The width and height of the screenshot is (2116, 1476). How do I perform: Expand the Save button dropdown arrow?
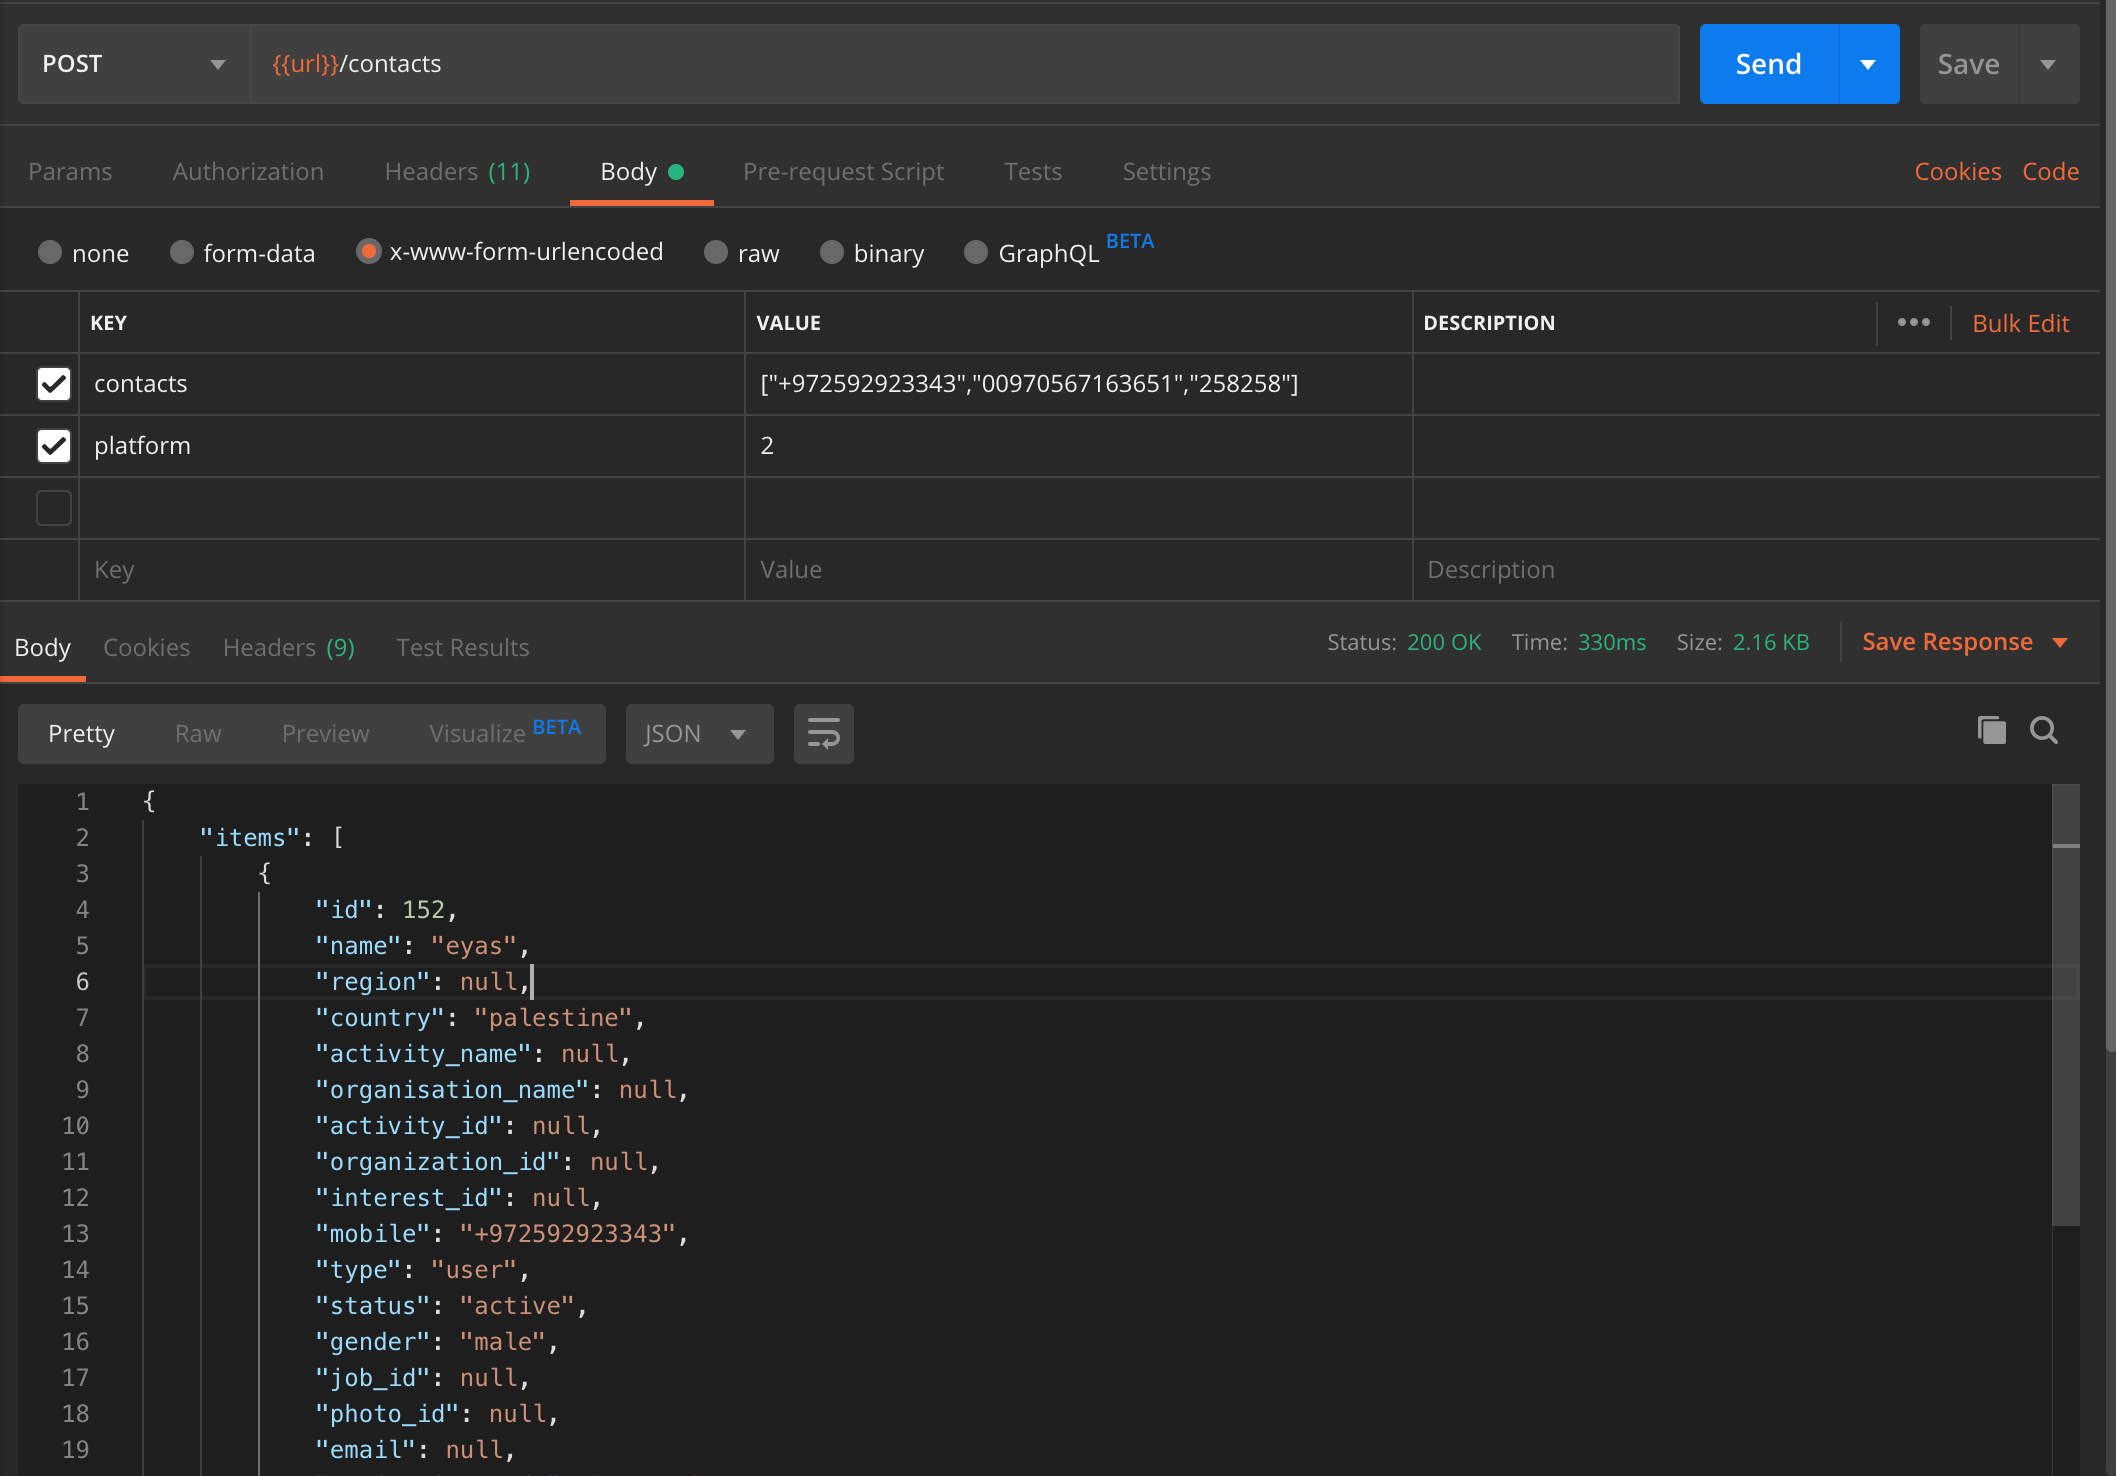click(x=2048, y=64)
